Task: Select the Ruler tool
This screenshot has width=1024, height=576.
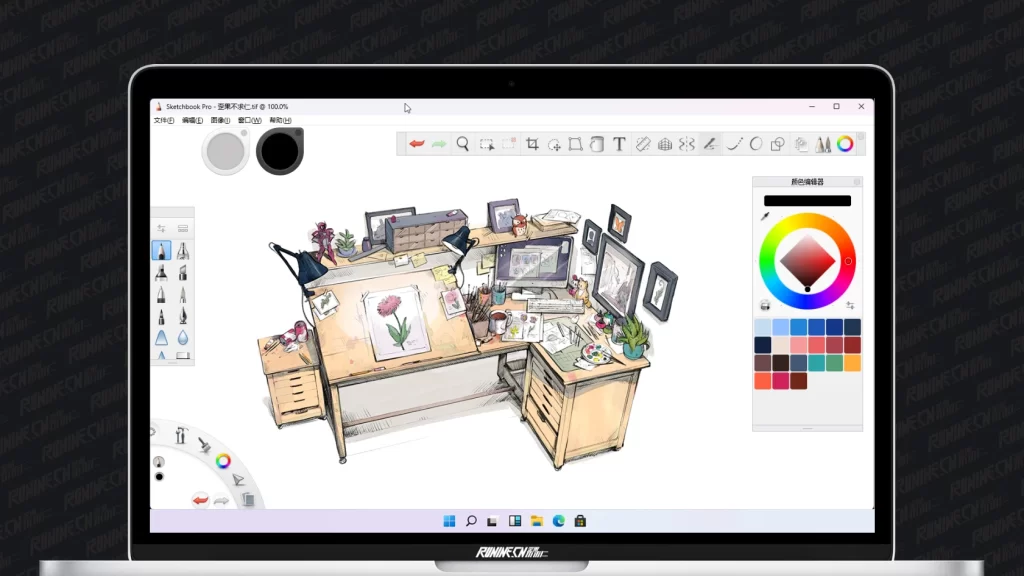Action: [x=643, y=144]
